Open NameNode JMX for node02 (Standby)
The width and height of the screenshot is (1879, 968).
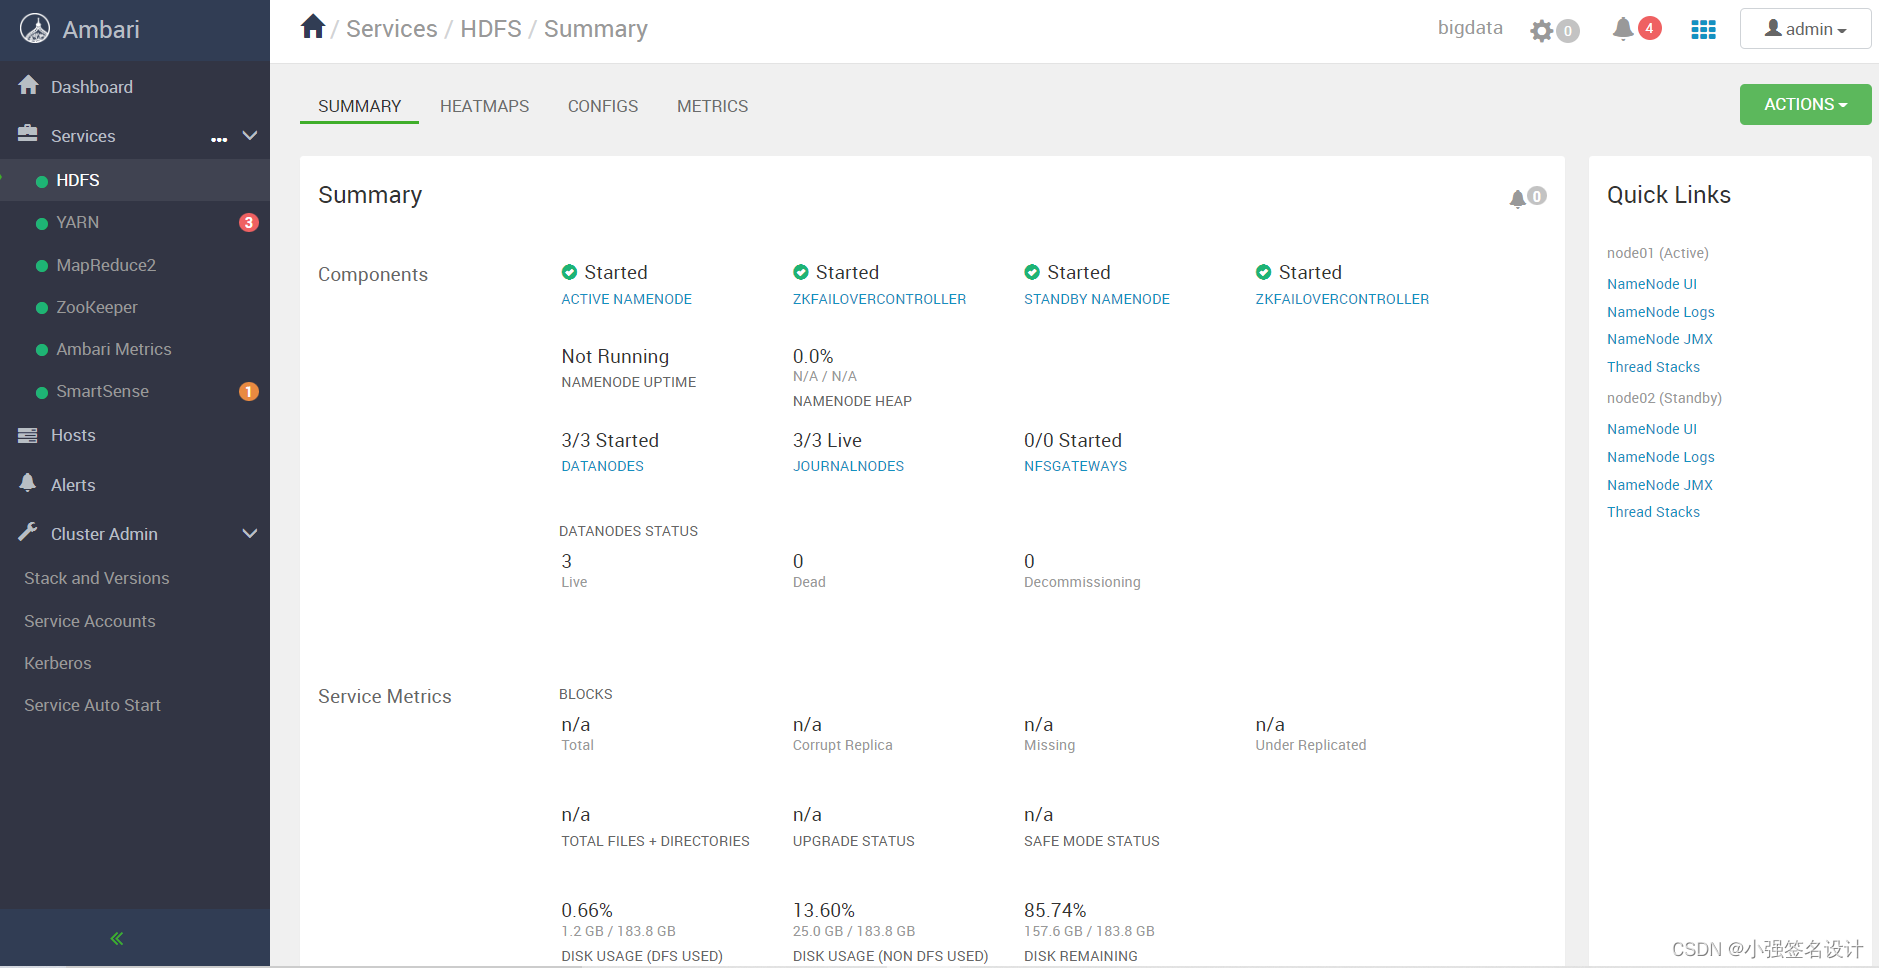(x=1660, y=485)
